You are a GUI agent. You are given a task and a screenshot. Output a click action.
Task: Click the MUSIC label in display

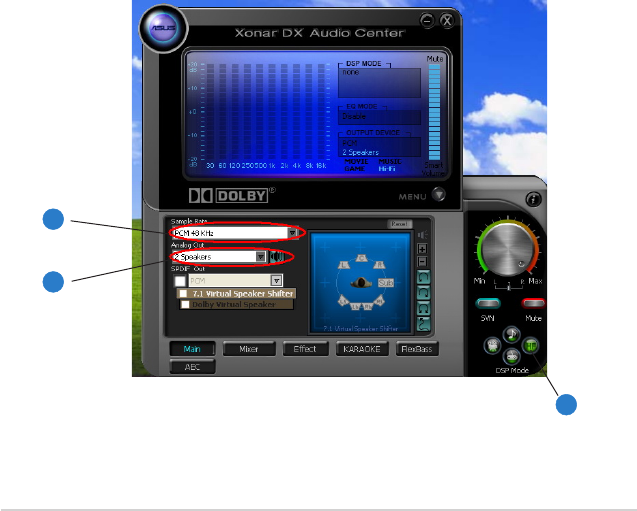tap(390, 161)
